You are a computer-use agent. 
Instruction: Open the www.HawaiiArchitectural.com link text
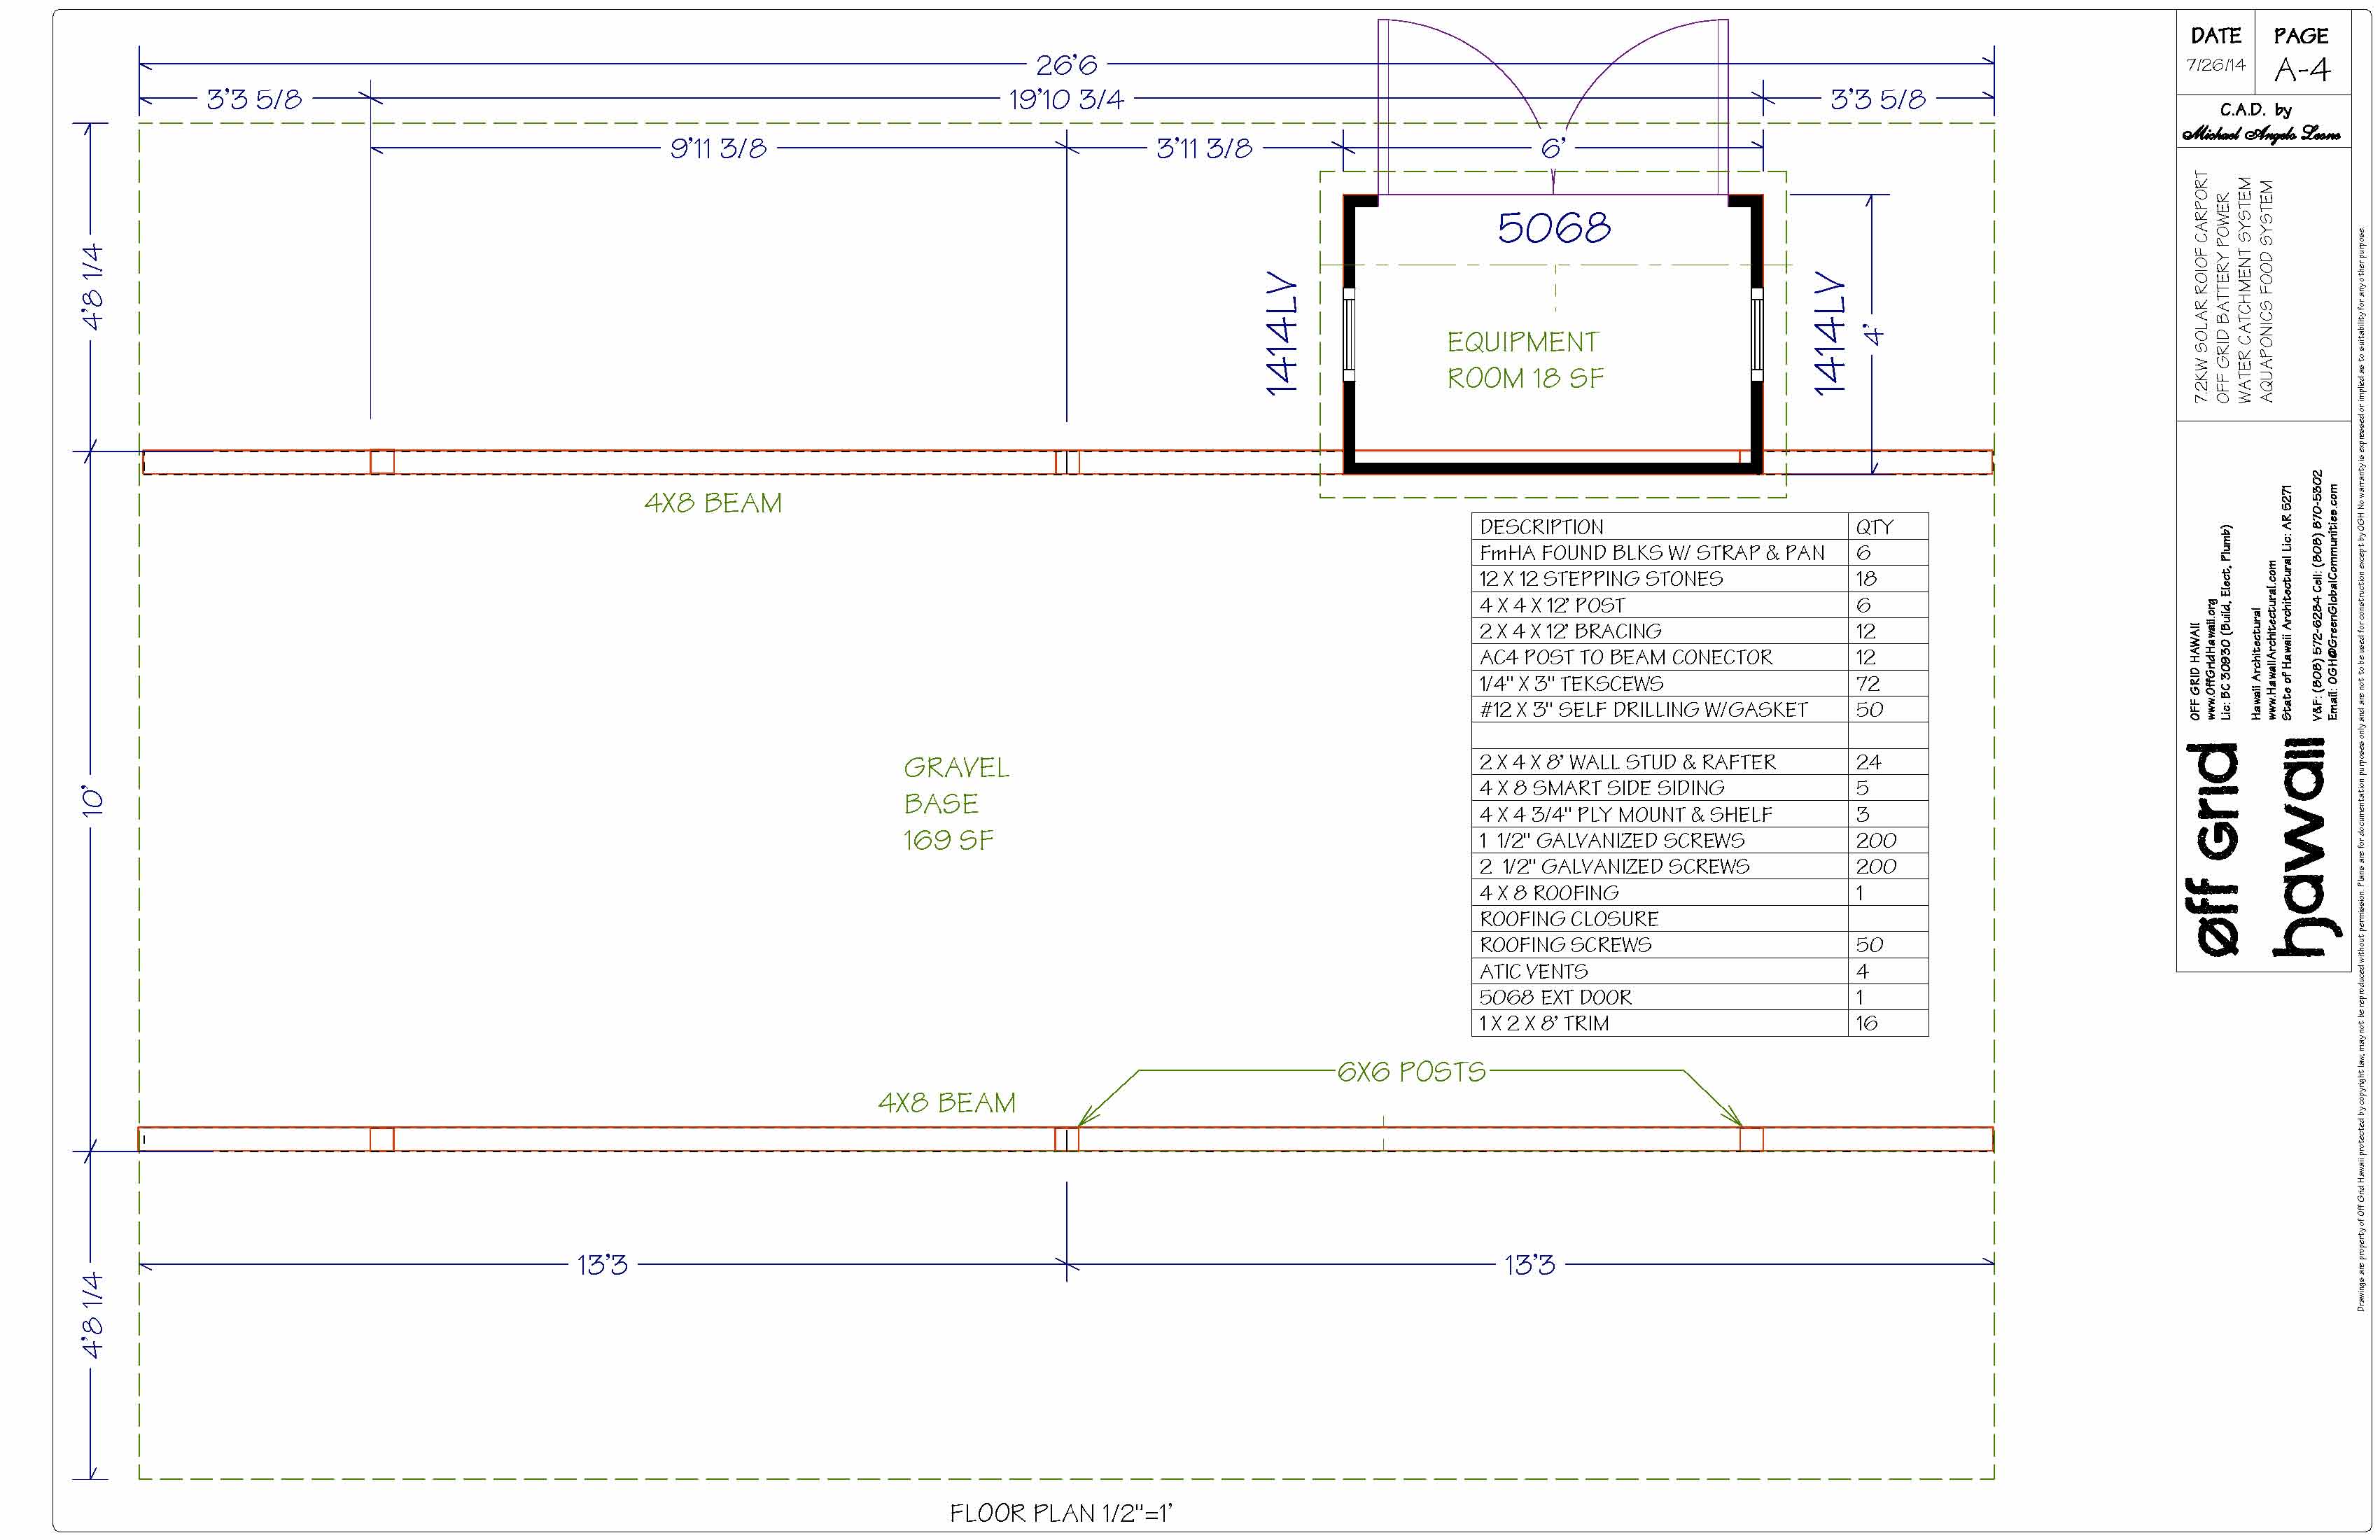click(x=2271, y=640)
